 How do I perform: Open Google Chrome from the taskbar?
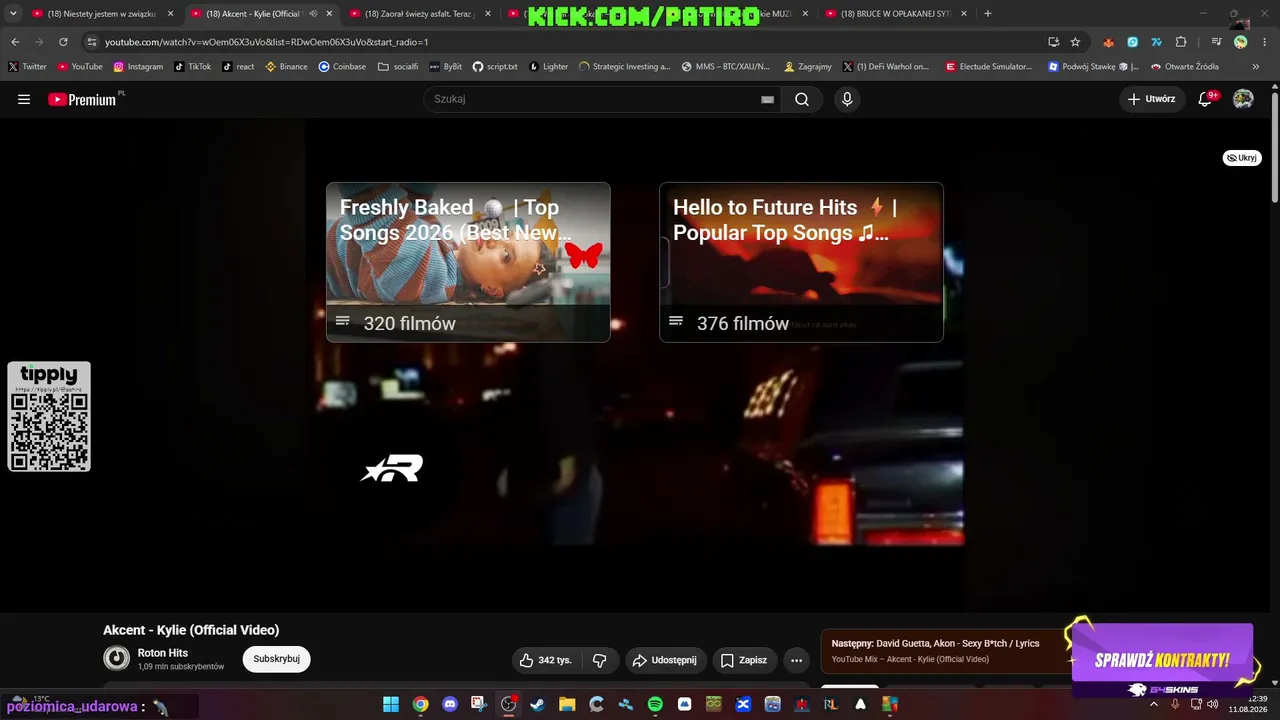click(421, 705)
